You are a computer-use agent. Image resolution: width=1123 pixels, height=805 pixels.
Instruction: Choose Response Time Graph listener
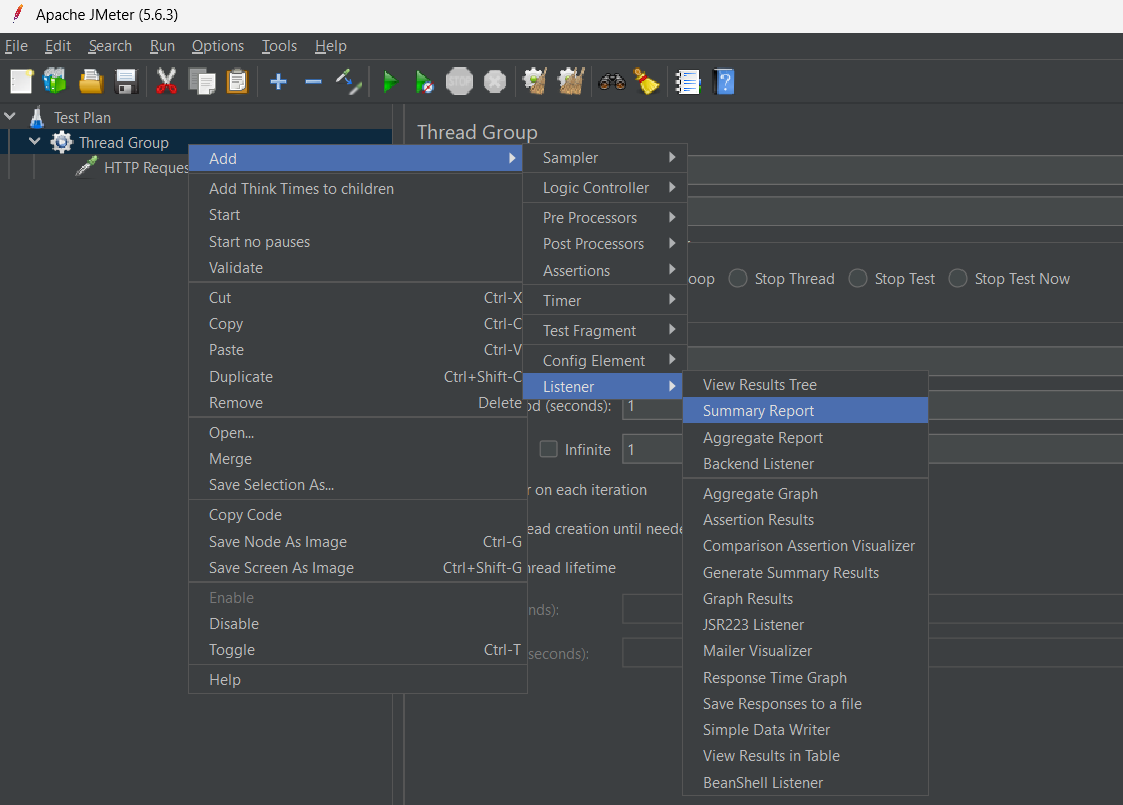pyautogui.click(x=806, y=678)
